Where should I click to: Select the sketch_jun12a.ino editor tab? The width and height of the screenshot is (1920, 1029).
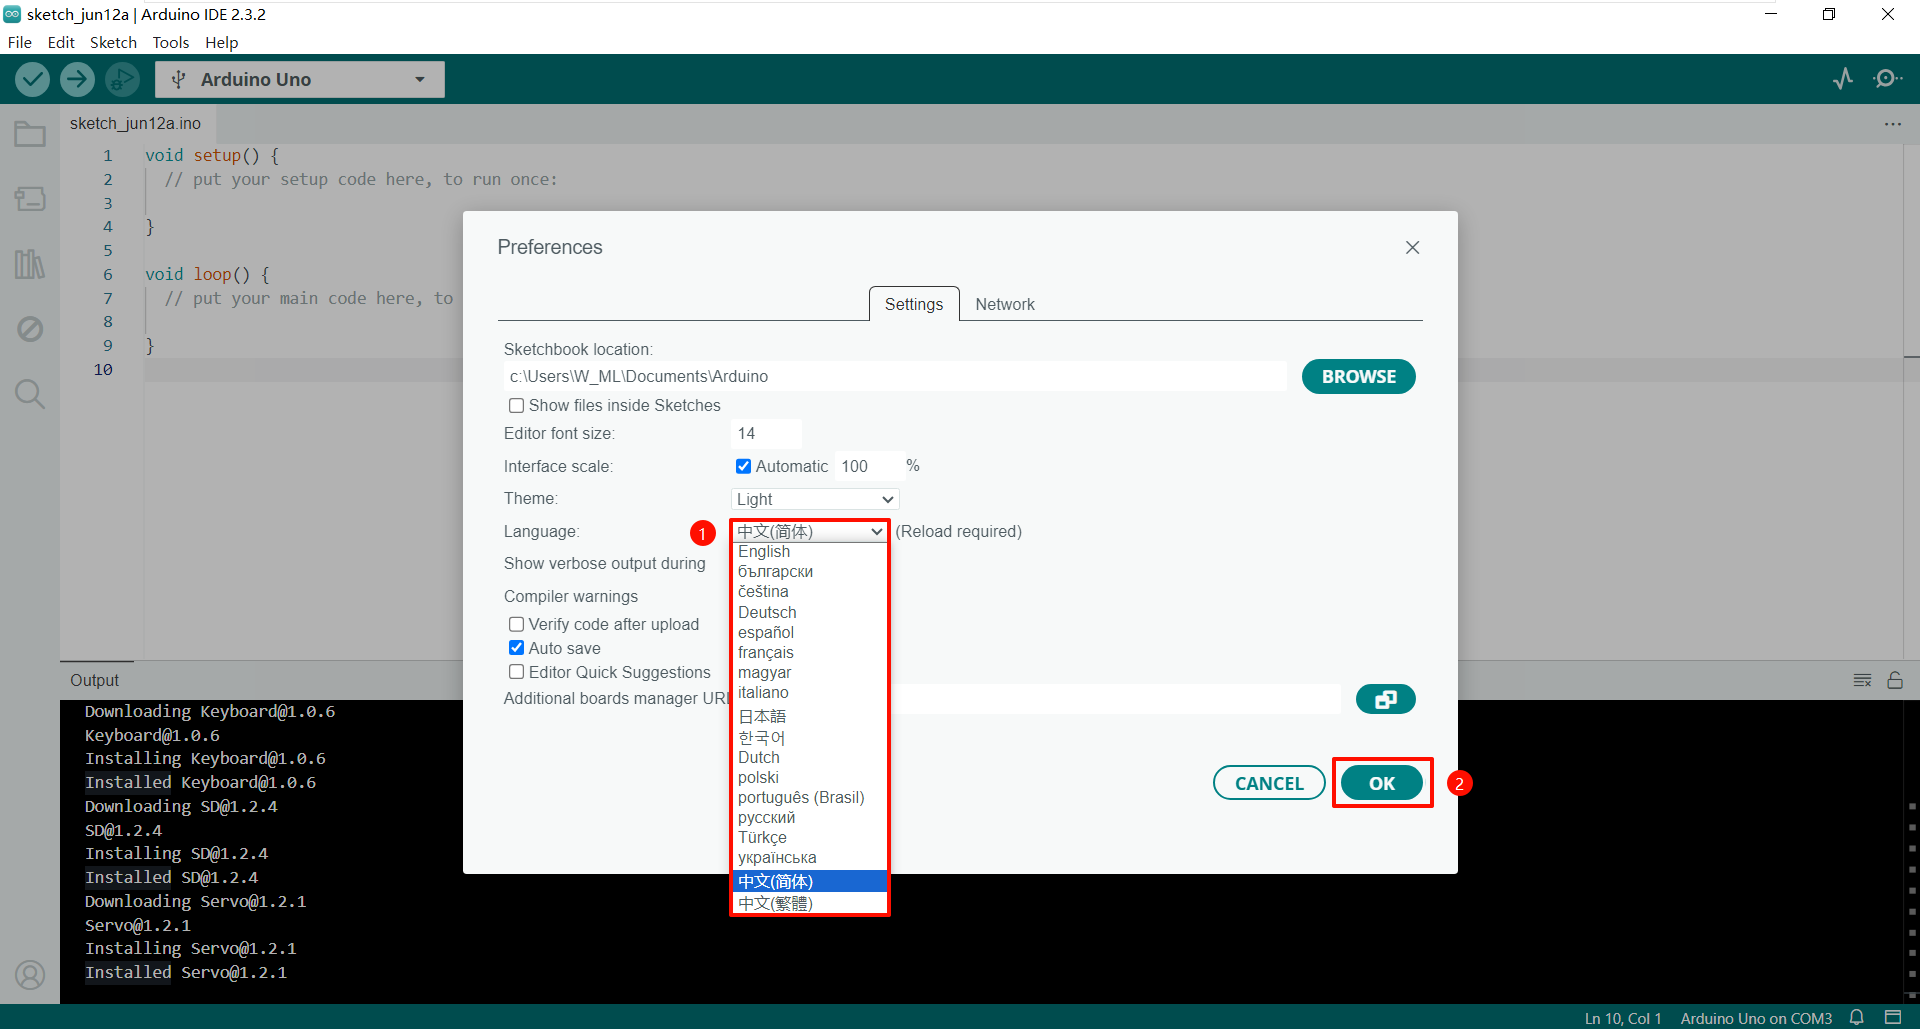point(136,123)
